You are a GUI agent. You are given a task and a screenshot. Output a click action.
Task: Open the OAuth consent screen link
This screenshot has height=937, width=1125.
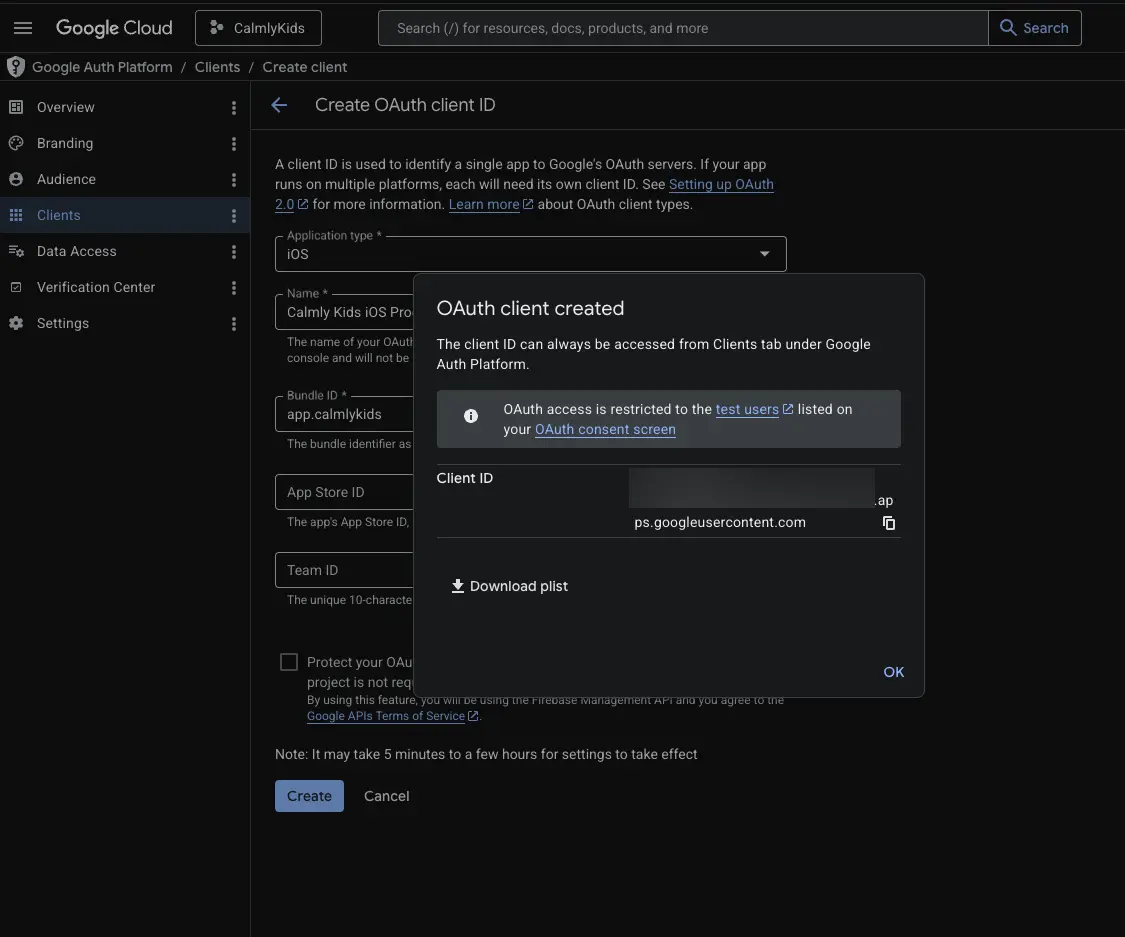point(605,429)
